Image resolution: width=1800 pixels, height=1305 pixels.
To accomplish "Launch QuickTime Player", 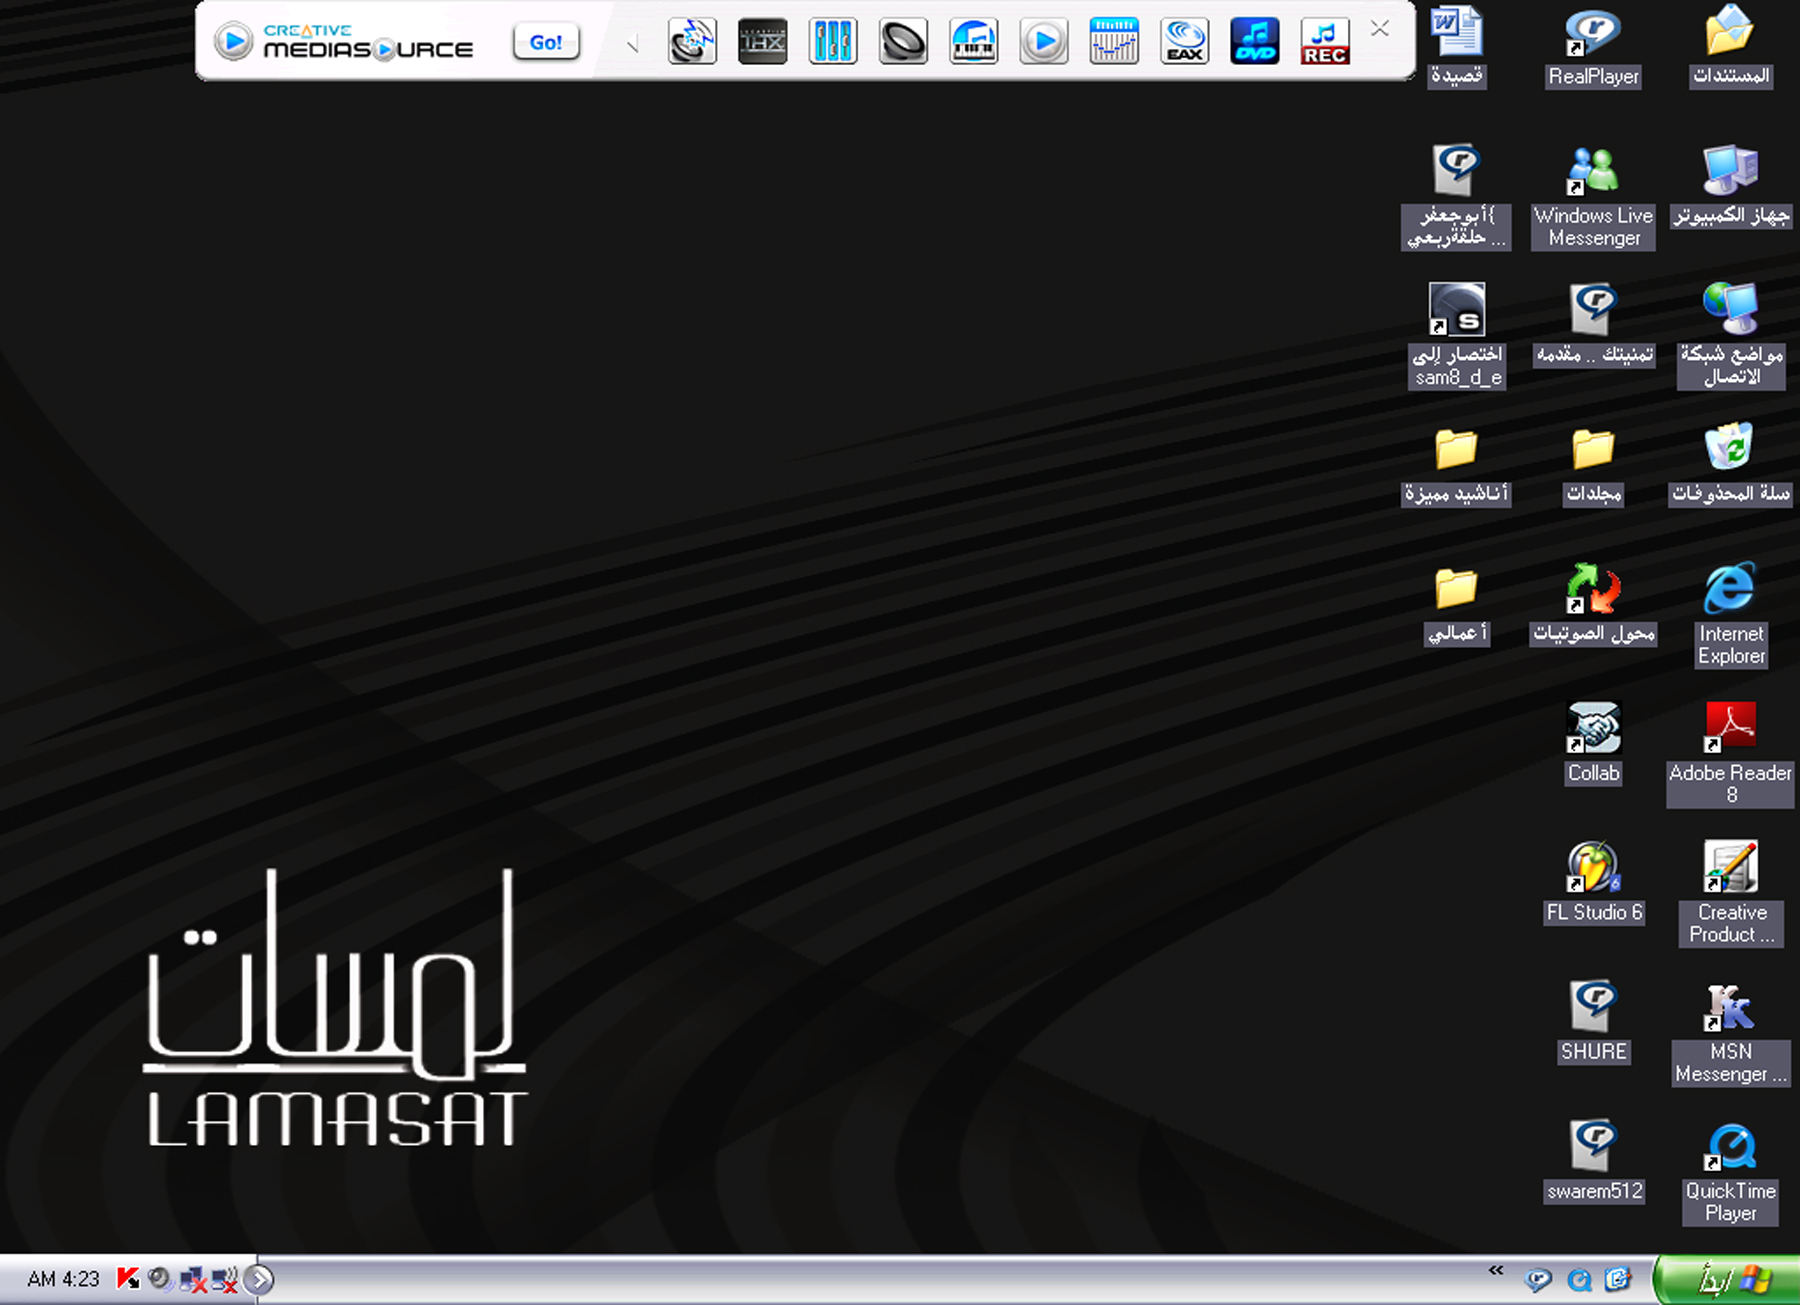I will (1731, 1173).
